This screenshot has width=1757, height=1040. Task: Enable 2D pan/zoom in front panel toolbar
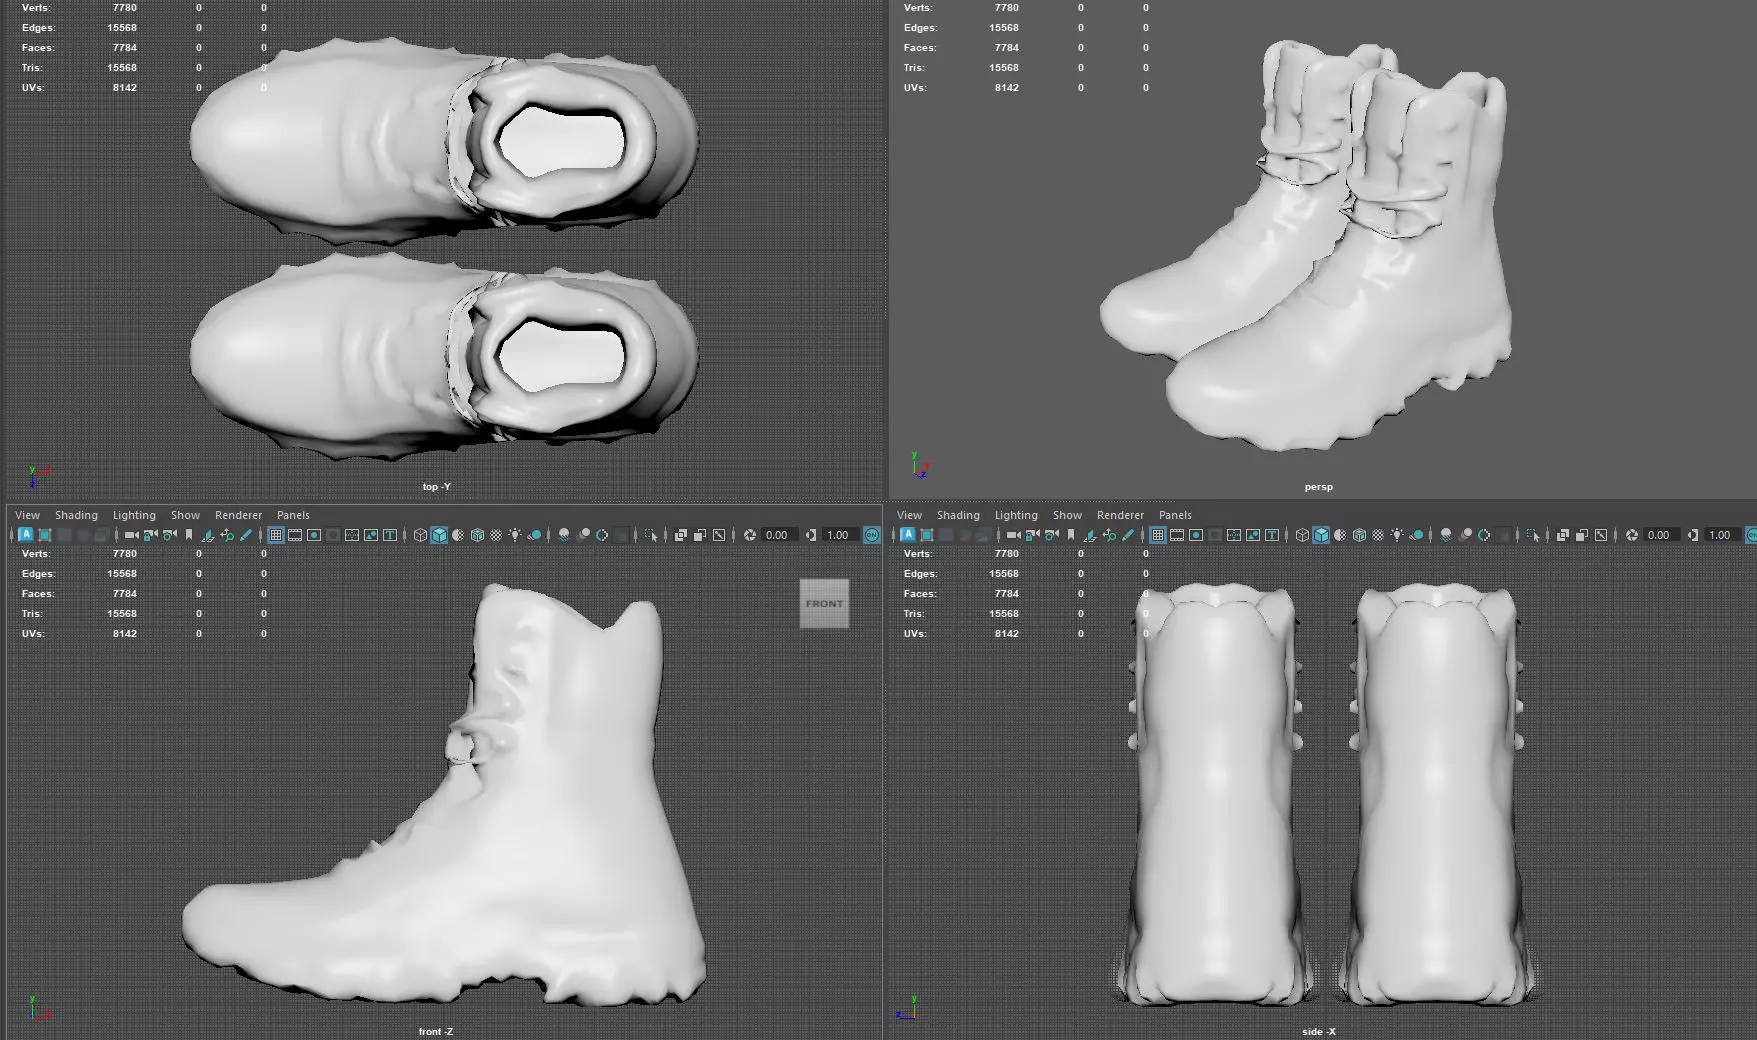(227, 535)
